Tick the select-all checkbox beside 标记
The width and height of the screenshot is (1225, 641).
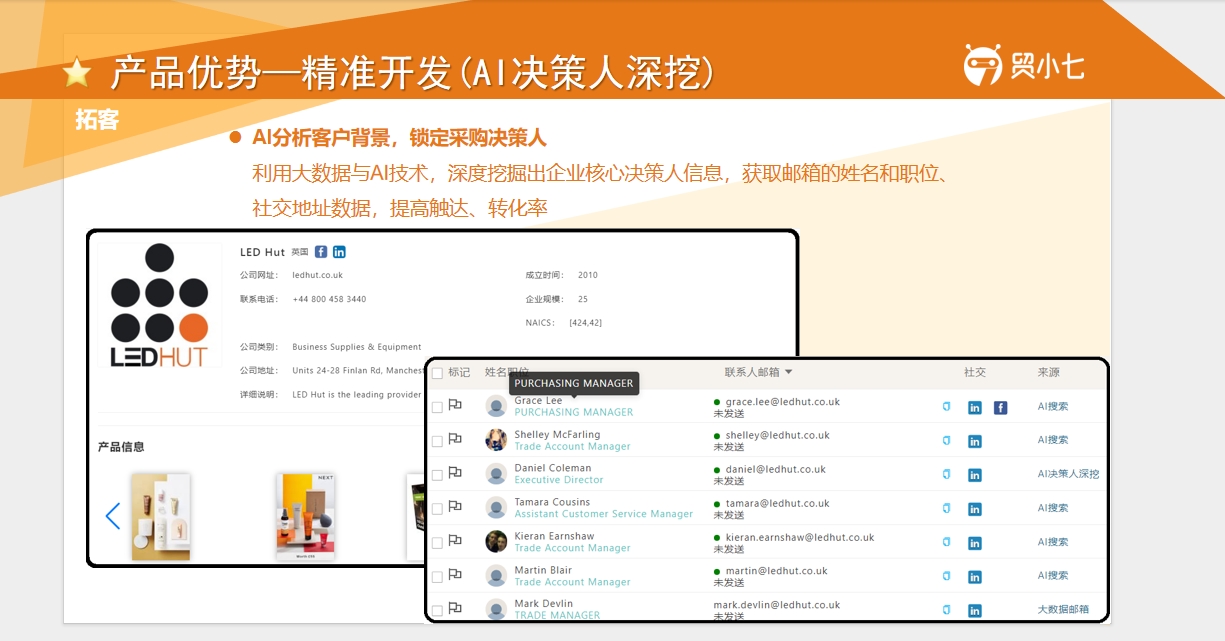[437, 373]
